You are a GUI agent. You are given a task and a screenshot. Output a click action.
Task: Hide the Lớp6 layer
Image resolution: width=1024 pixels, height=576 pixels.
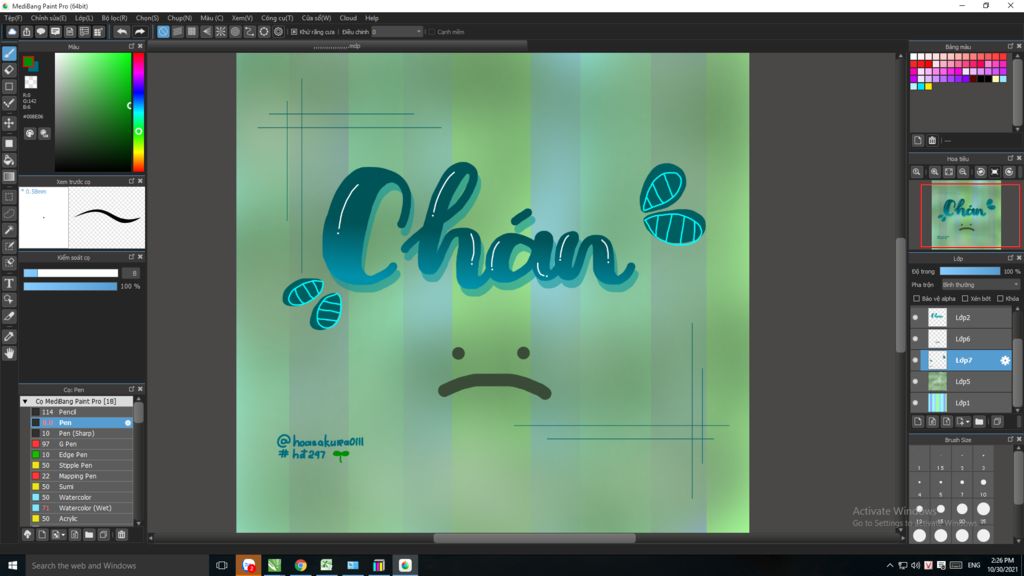(915, 339)
